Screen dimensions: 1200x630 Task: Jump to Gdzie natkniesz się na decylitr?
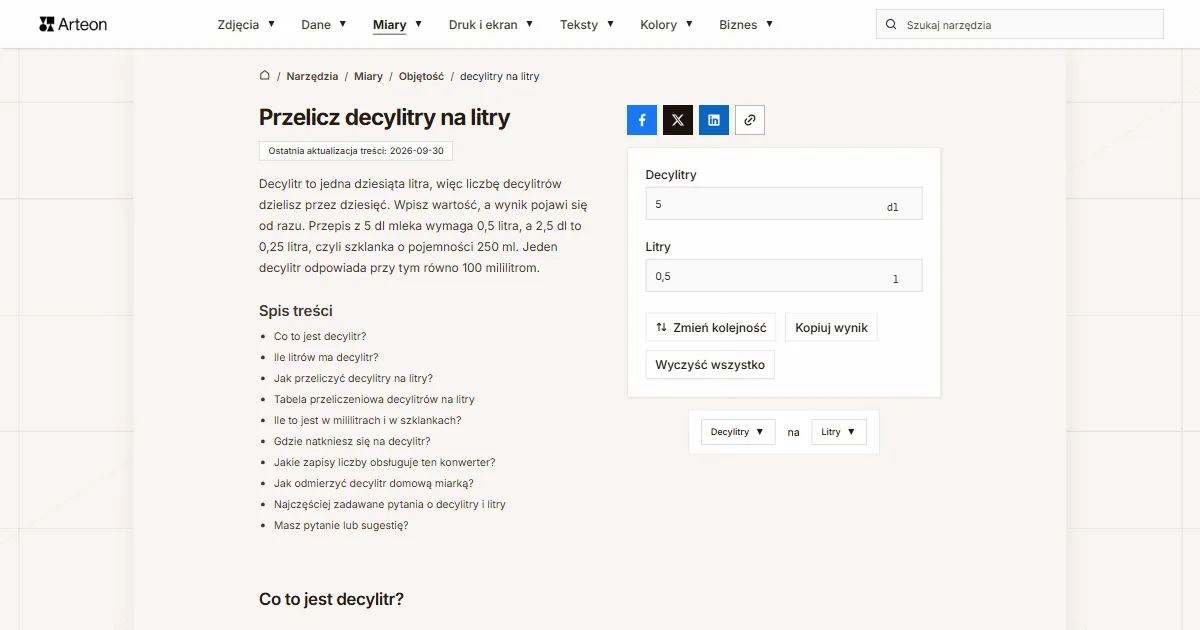[x=352, y=441]
